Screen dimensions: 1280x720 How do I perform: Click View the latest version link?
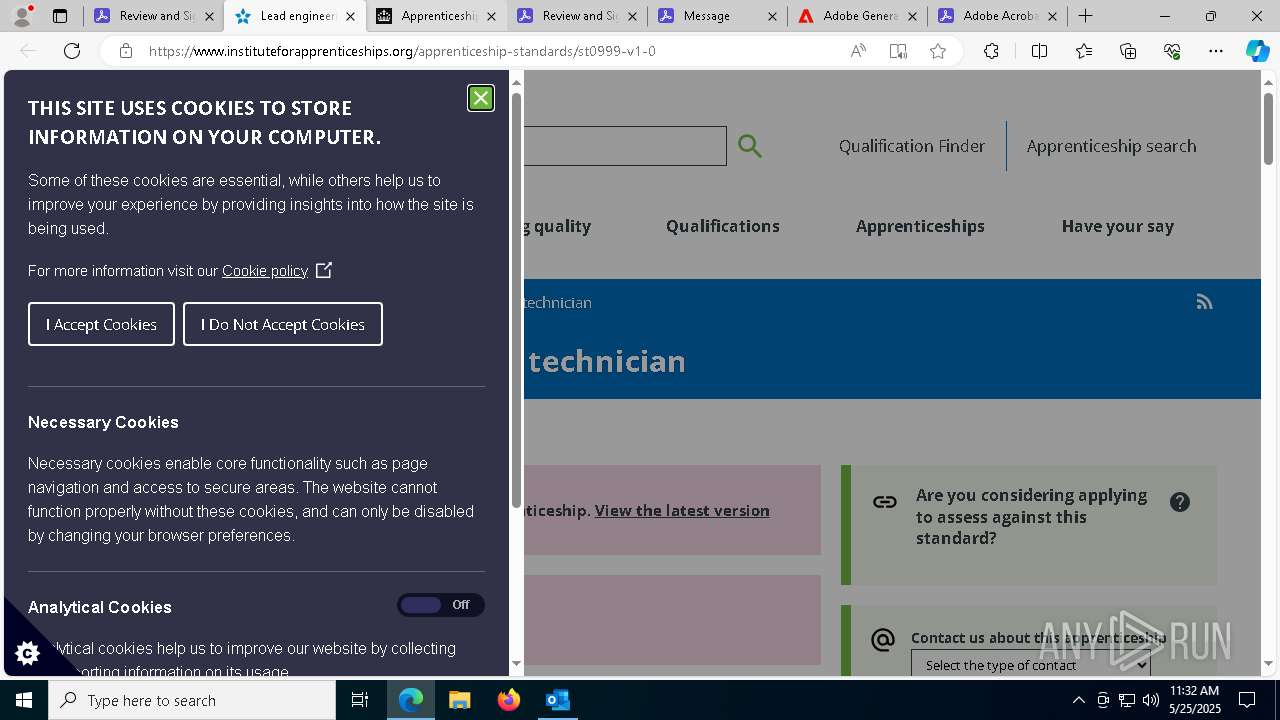682,510
